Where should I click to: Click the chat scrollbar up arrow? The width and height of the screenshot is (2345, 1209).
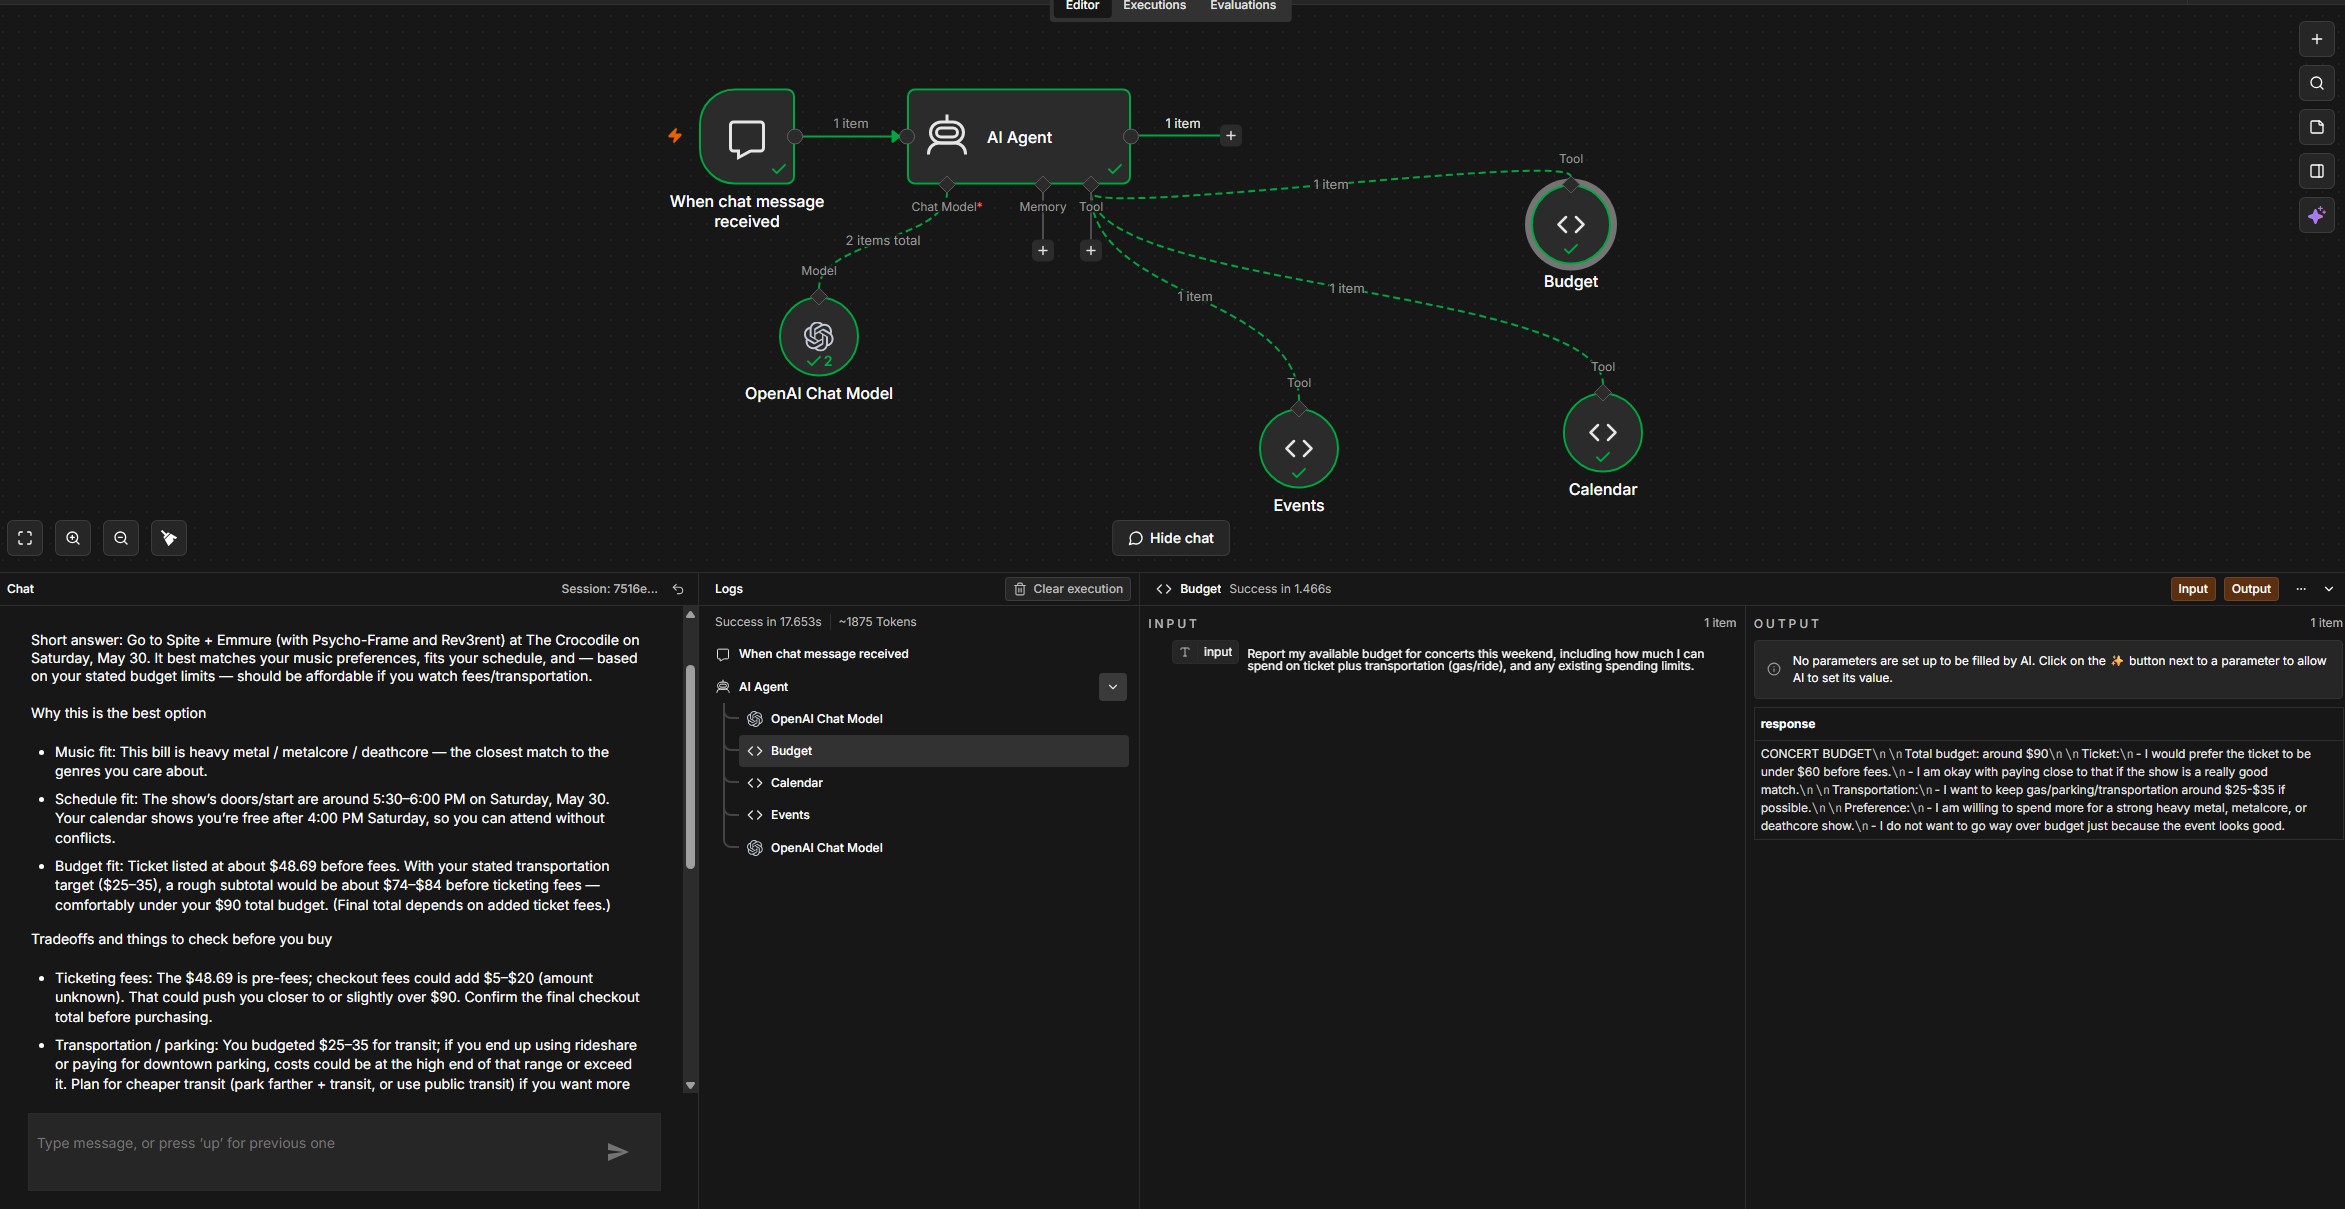(689, 615)
